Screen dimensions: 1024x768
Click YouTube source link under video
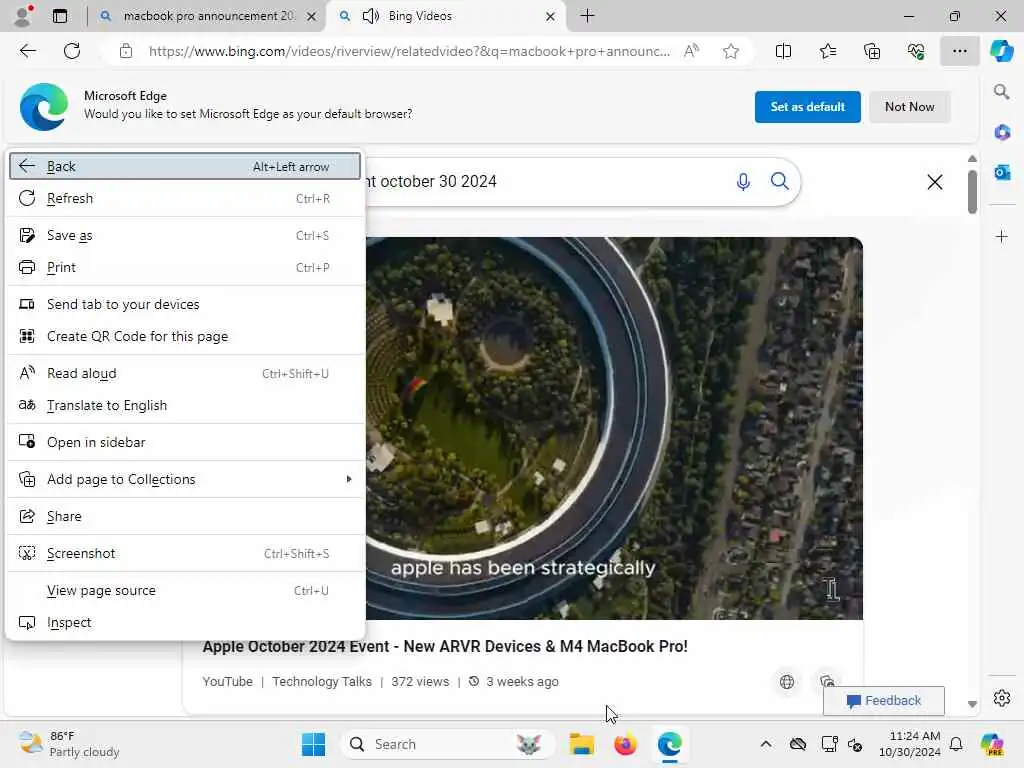(x=227, y=682)
